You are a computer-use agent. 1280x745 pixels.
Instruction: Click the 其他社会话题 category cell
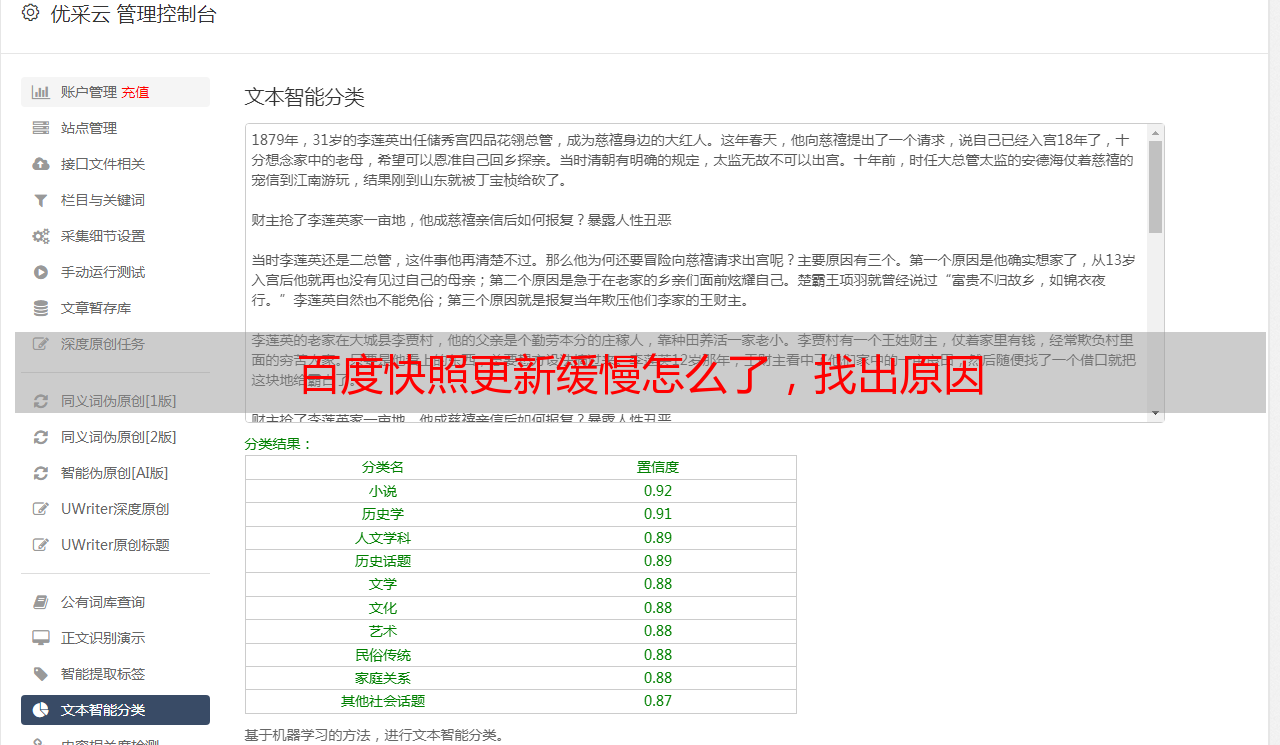click(383, 701)
